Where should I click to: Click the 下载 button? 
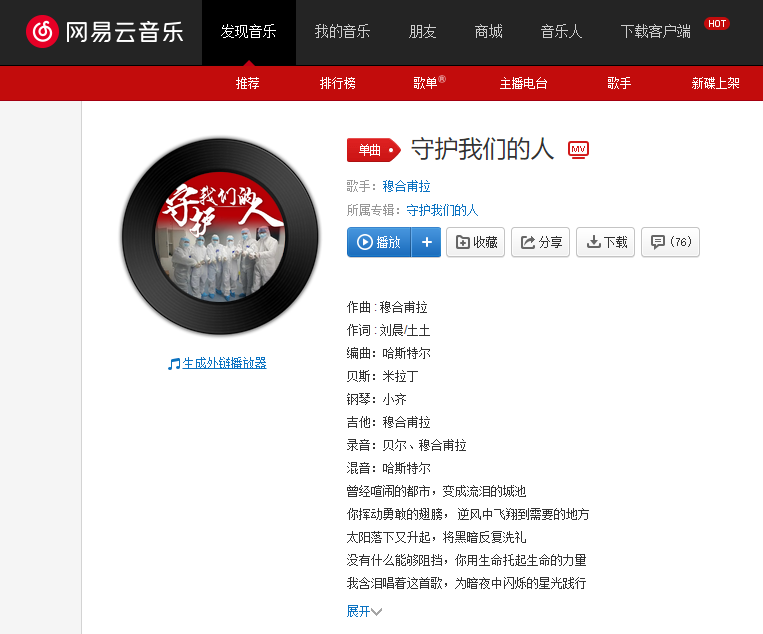tap(605, 242)
